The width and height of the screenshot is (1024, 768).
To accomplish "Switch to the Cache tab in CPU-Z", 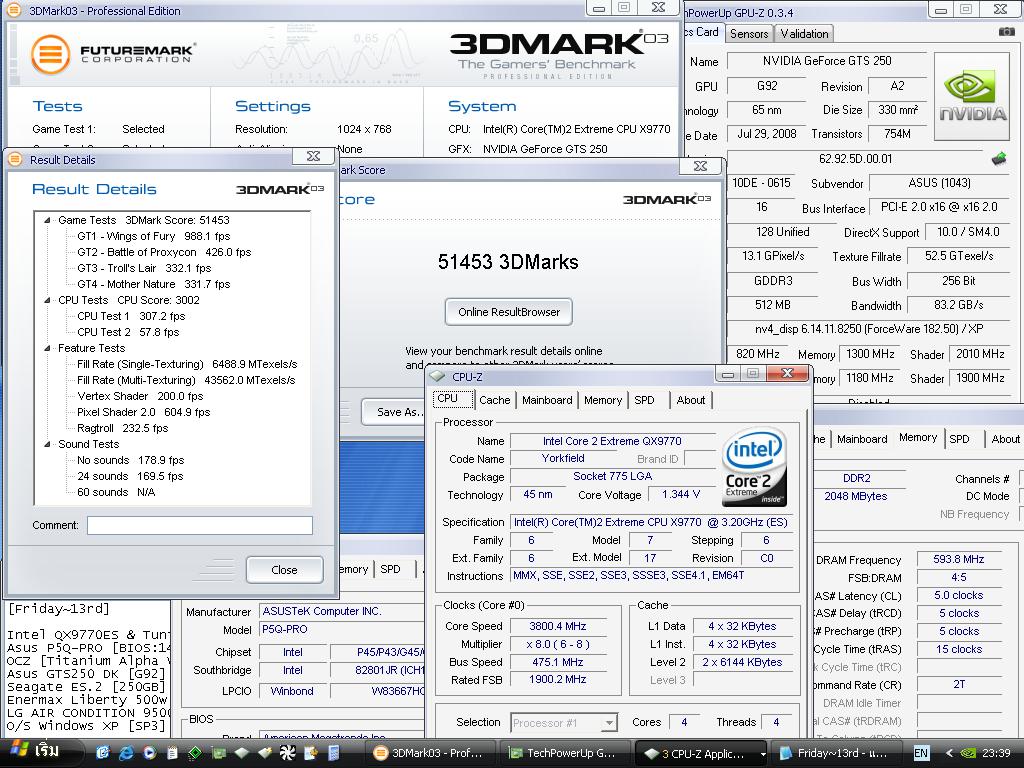I will [494, 400].
